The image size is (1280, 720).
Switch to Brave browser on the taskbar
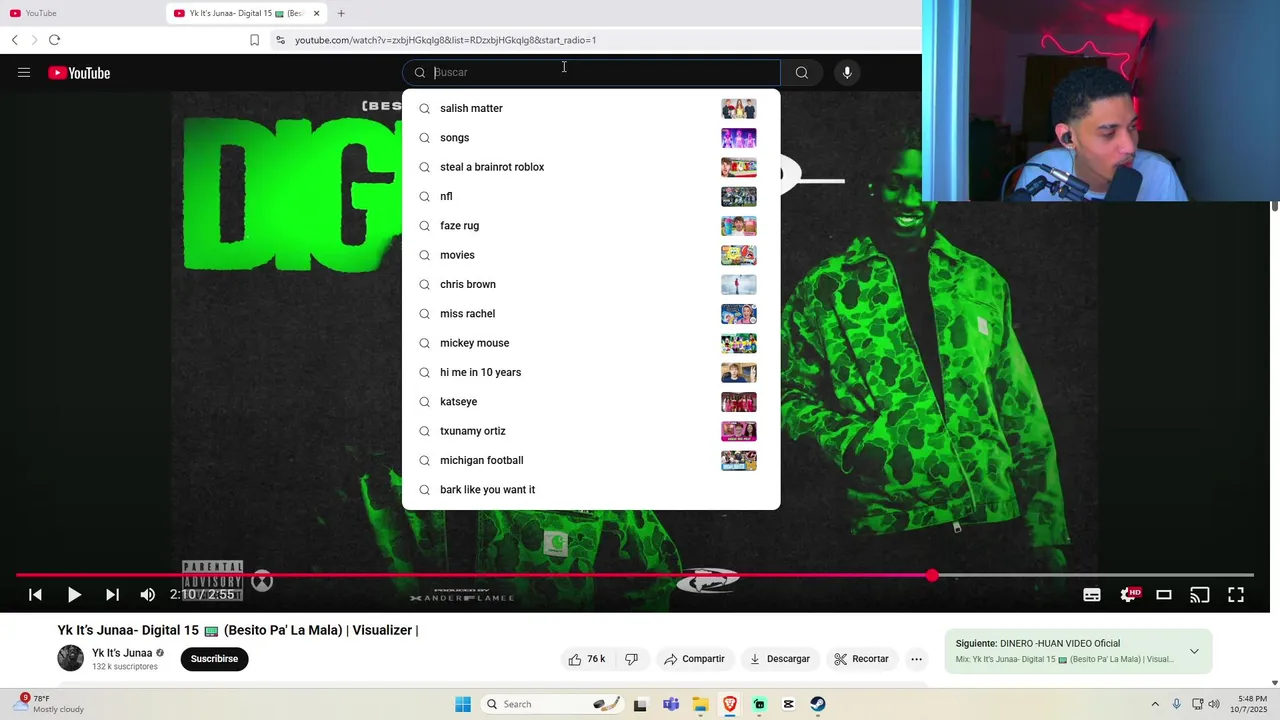[x=730, y=704]
